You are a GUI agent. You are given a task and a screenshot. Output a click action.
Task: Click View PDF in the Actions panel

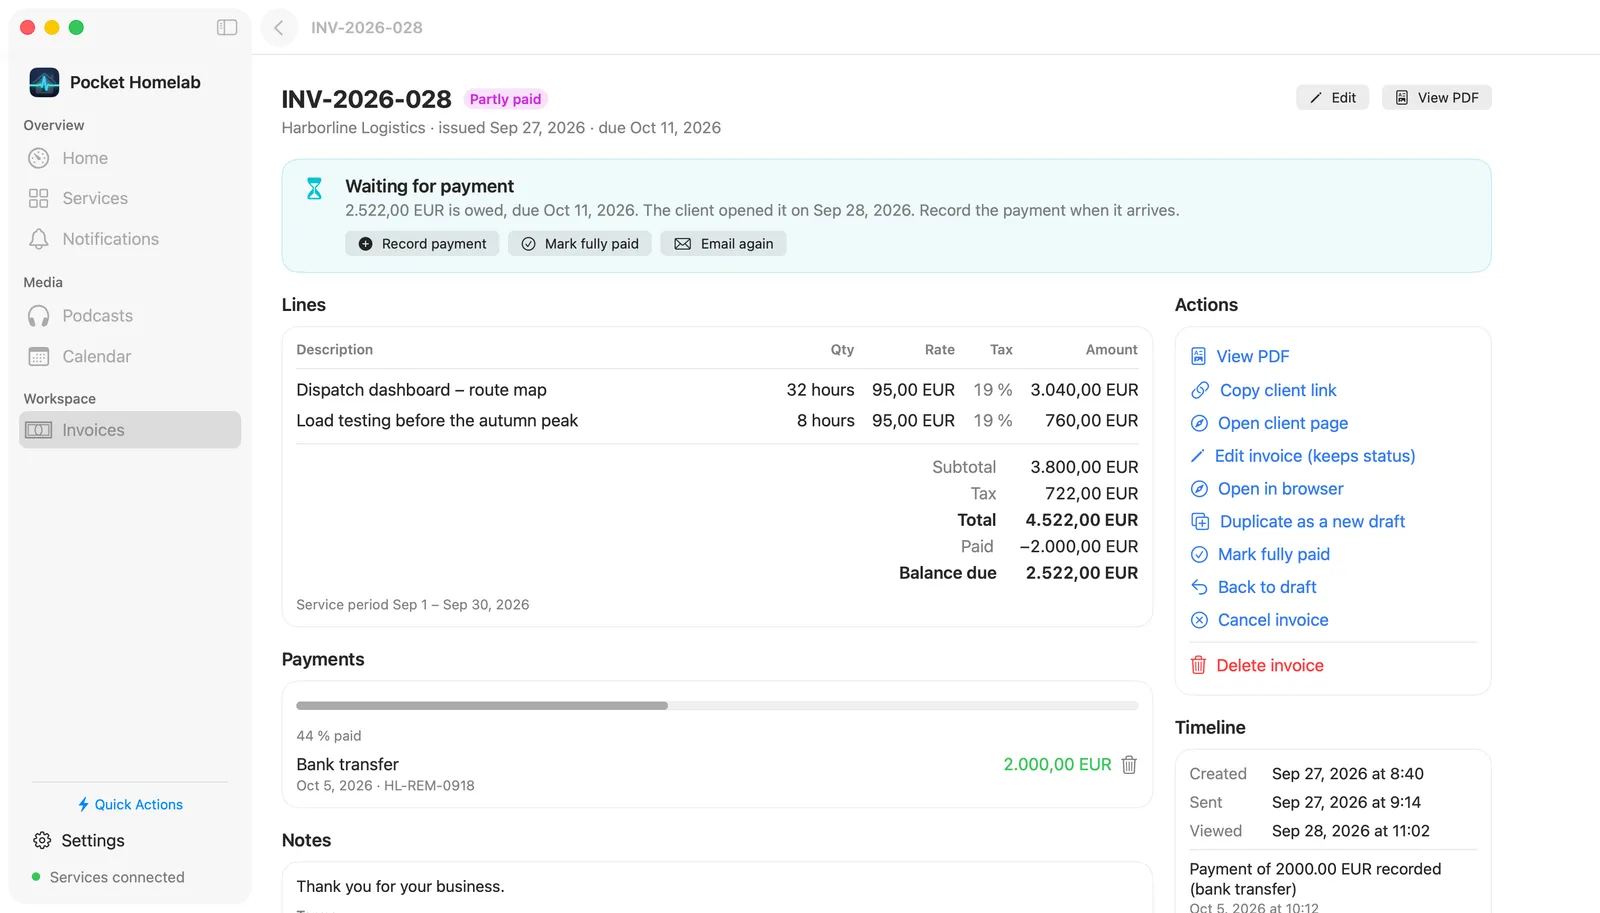click(1240, 356)
